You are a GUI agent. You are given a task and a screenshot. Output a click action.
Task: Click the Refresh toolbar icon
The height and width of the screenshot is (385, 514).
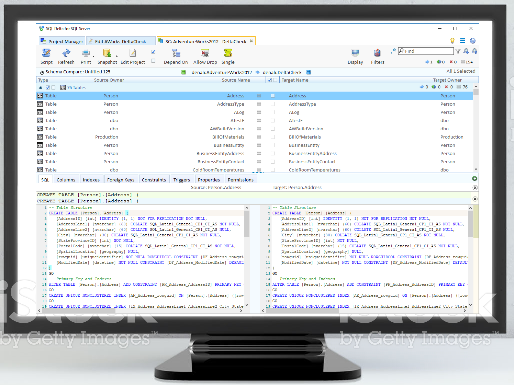[x=66, y=53]
